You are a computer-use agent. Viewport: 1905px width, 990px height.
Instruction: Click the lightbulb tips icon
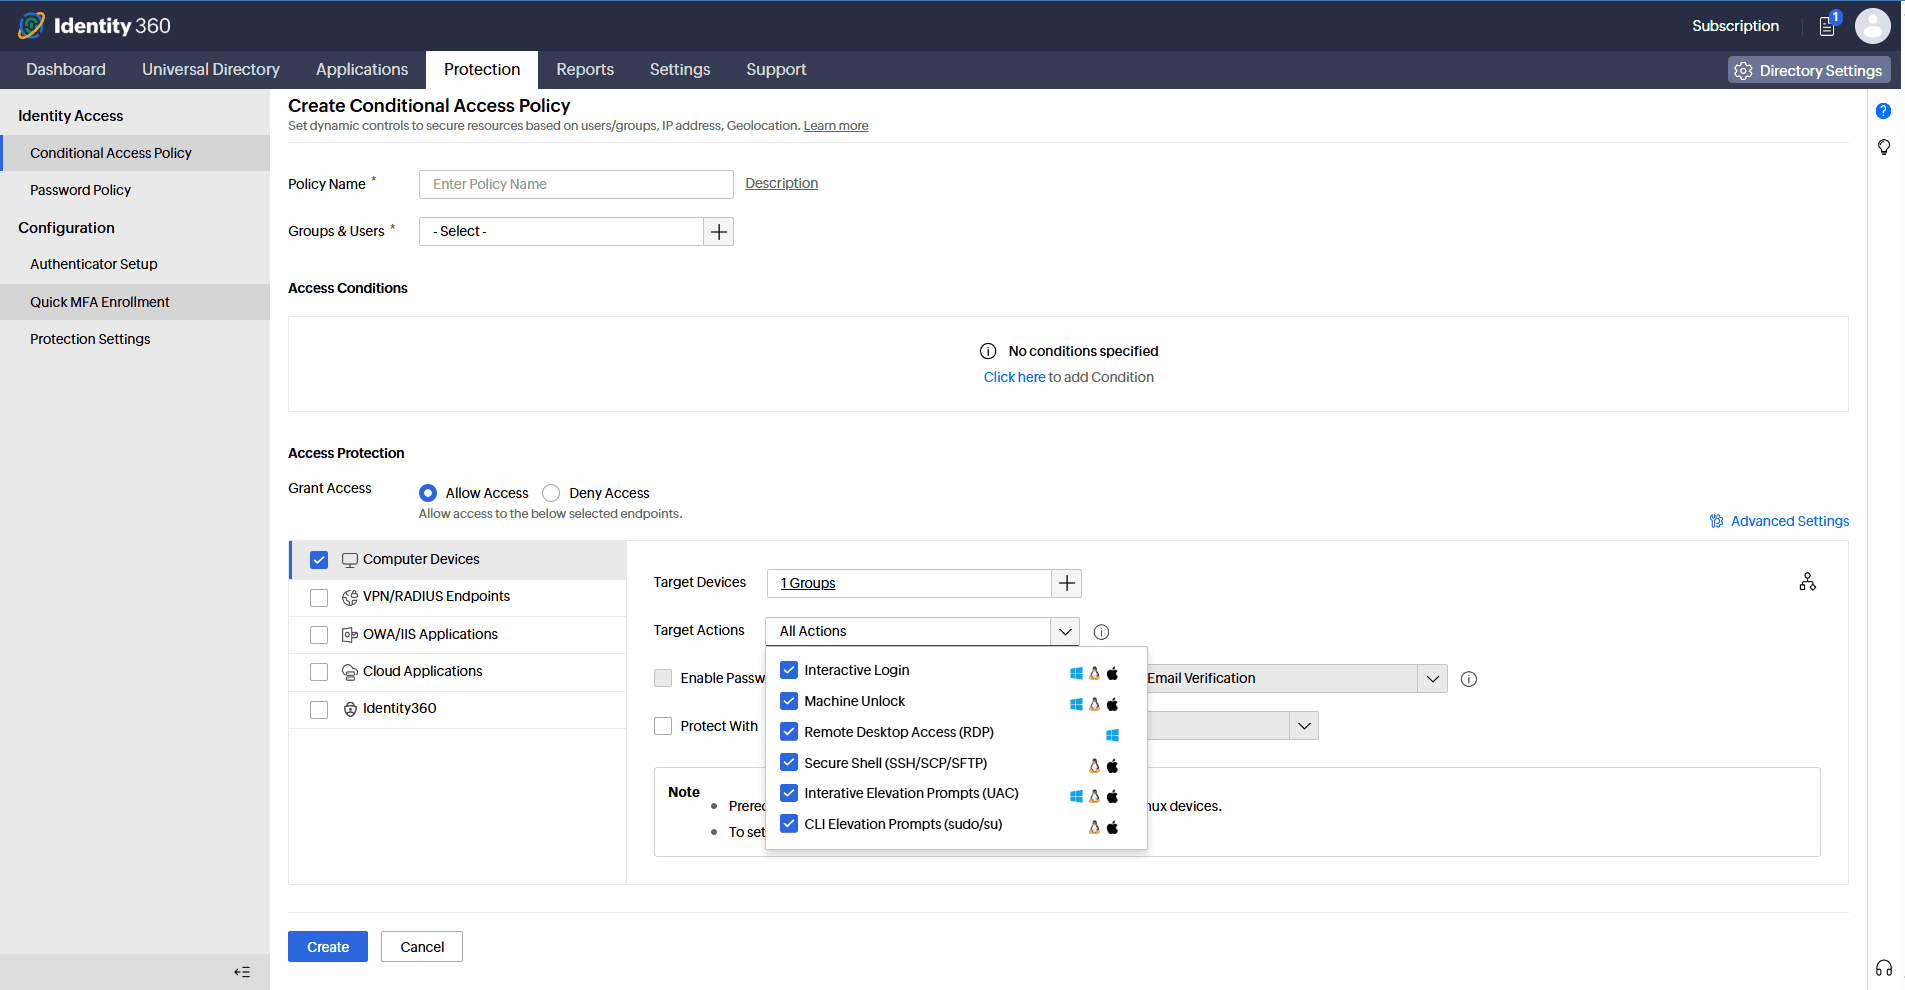pos(1883,148)
